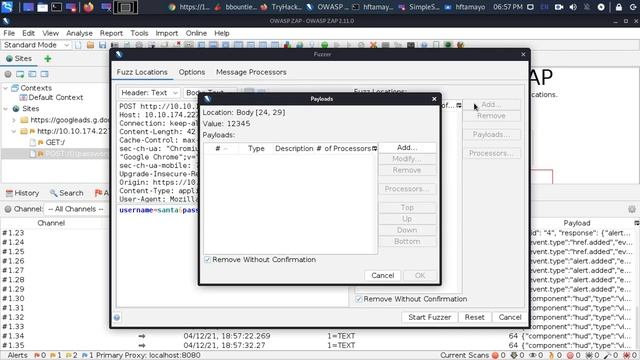The height and width of the screenshot is (360, 640).
Task: Collapse the Contexts tree node
Action: [x=6, y=88]
